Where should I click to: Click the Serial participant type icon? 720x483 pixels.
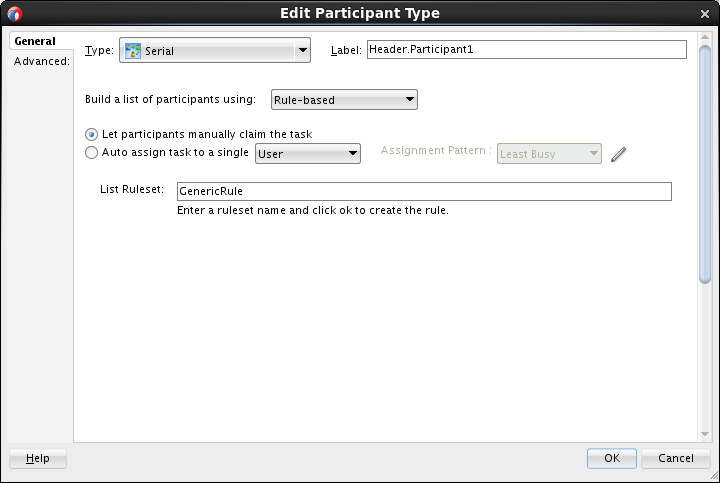(133, 51)
